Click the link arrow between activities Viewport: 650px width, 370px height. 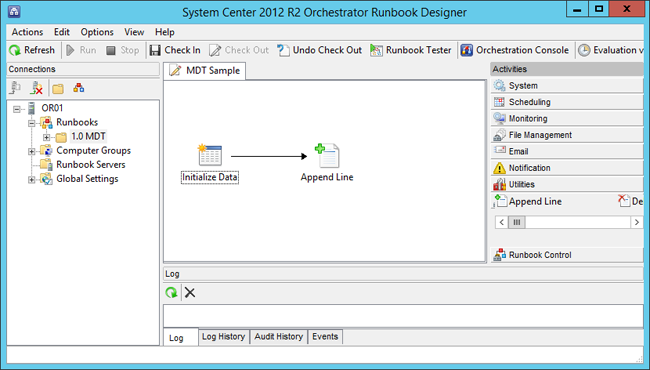pos(269,156)
